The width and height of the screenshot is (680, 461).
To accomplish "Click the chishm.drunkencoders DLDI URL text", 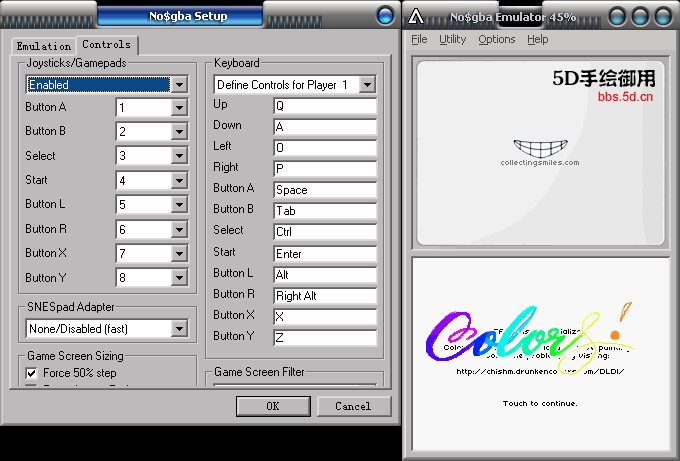I will click(540, 371).
